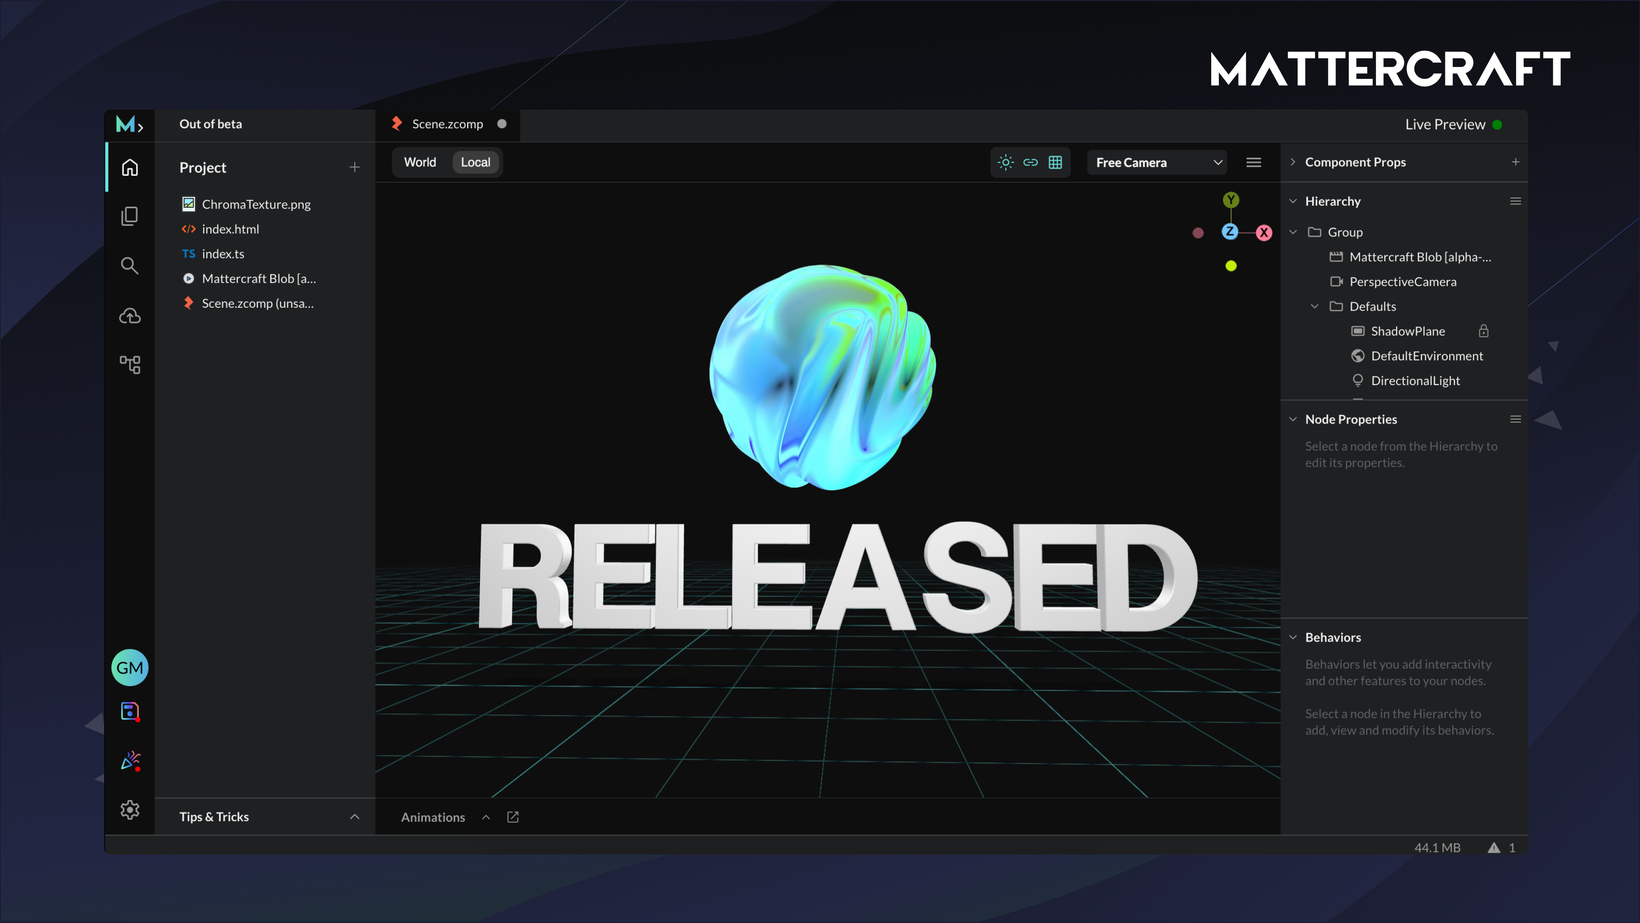Expand the Component Props section
The image size is (1640, 923).
tap(1293, 162)
